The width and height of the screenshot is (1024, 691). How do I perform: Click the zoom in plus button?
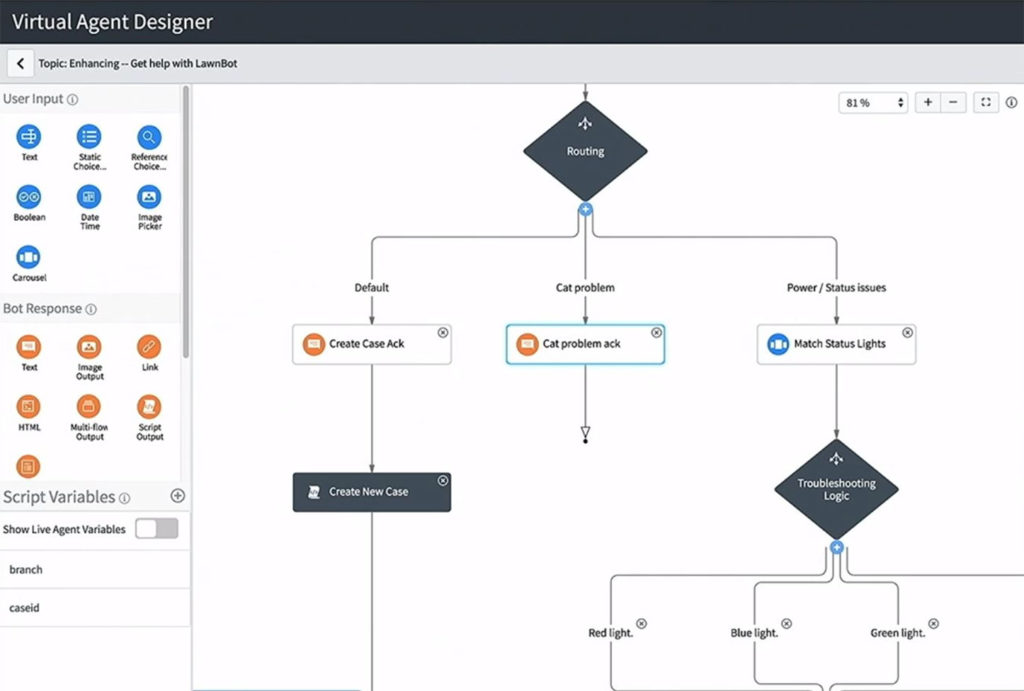(x=927, y=102)
